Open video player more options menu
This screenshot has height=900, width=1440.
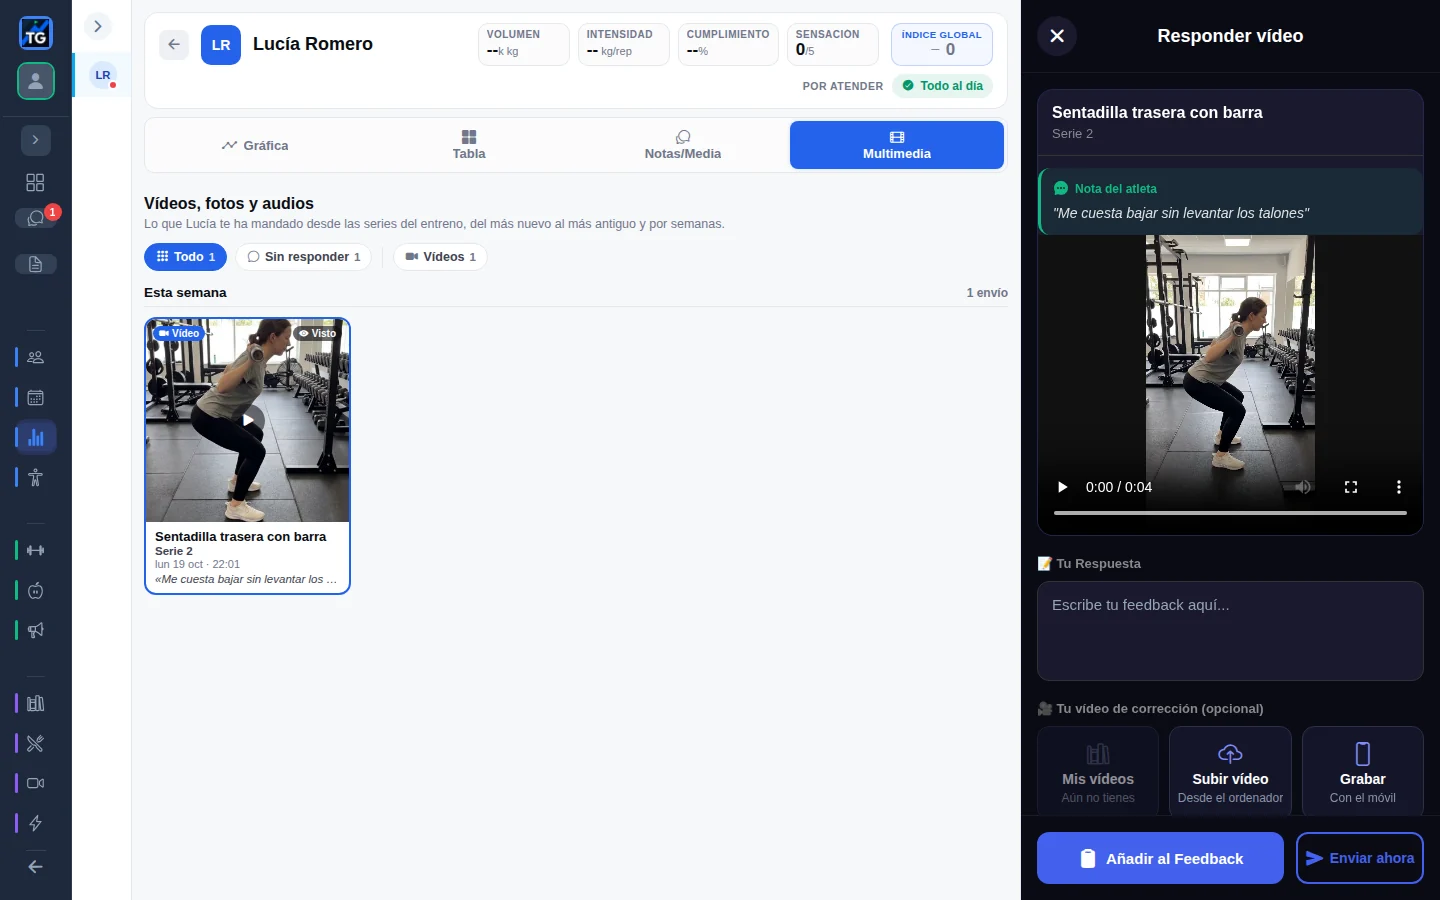(x=1399, y=487)
